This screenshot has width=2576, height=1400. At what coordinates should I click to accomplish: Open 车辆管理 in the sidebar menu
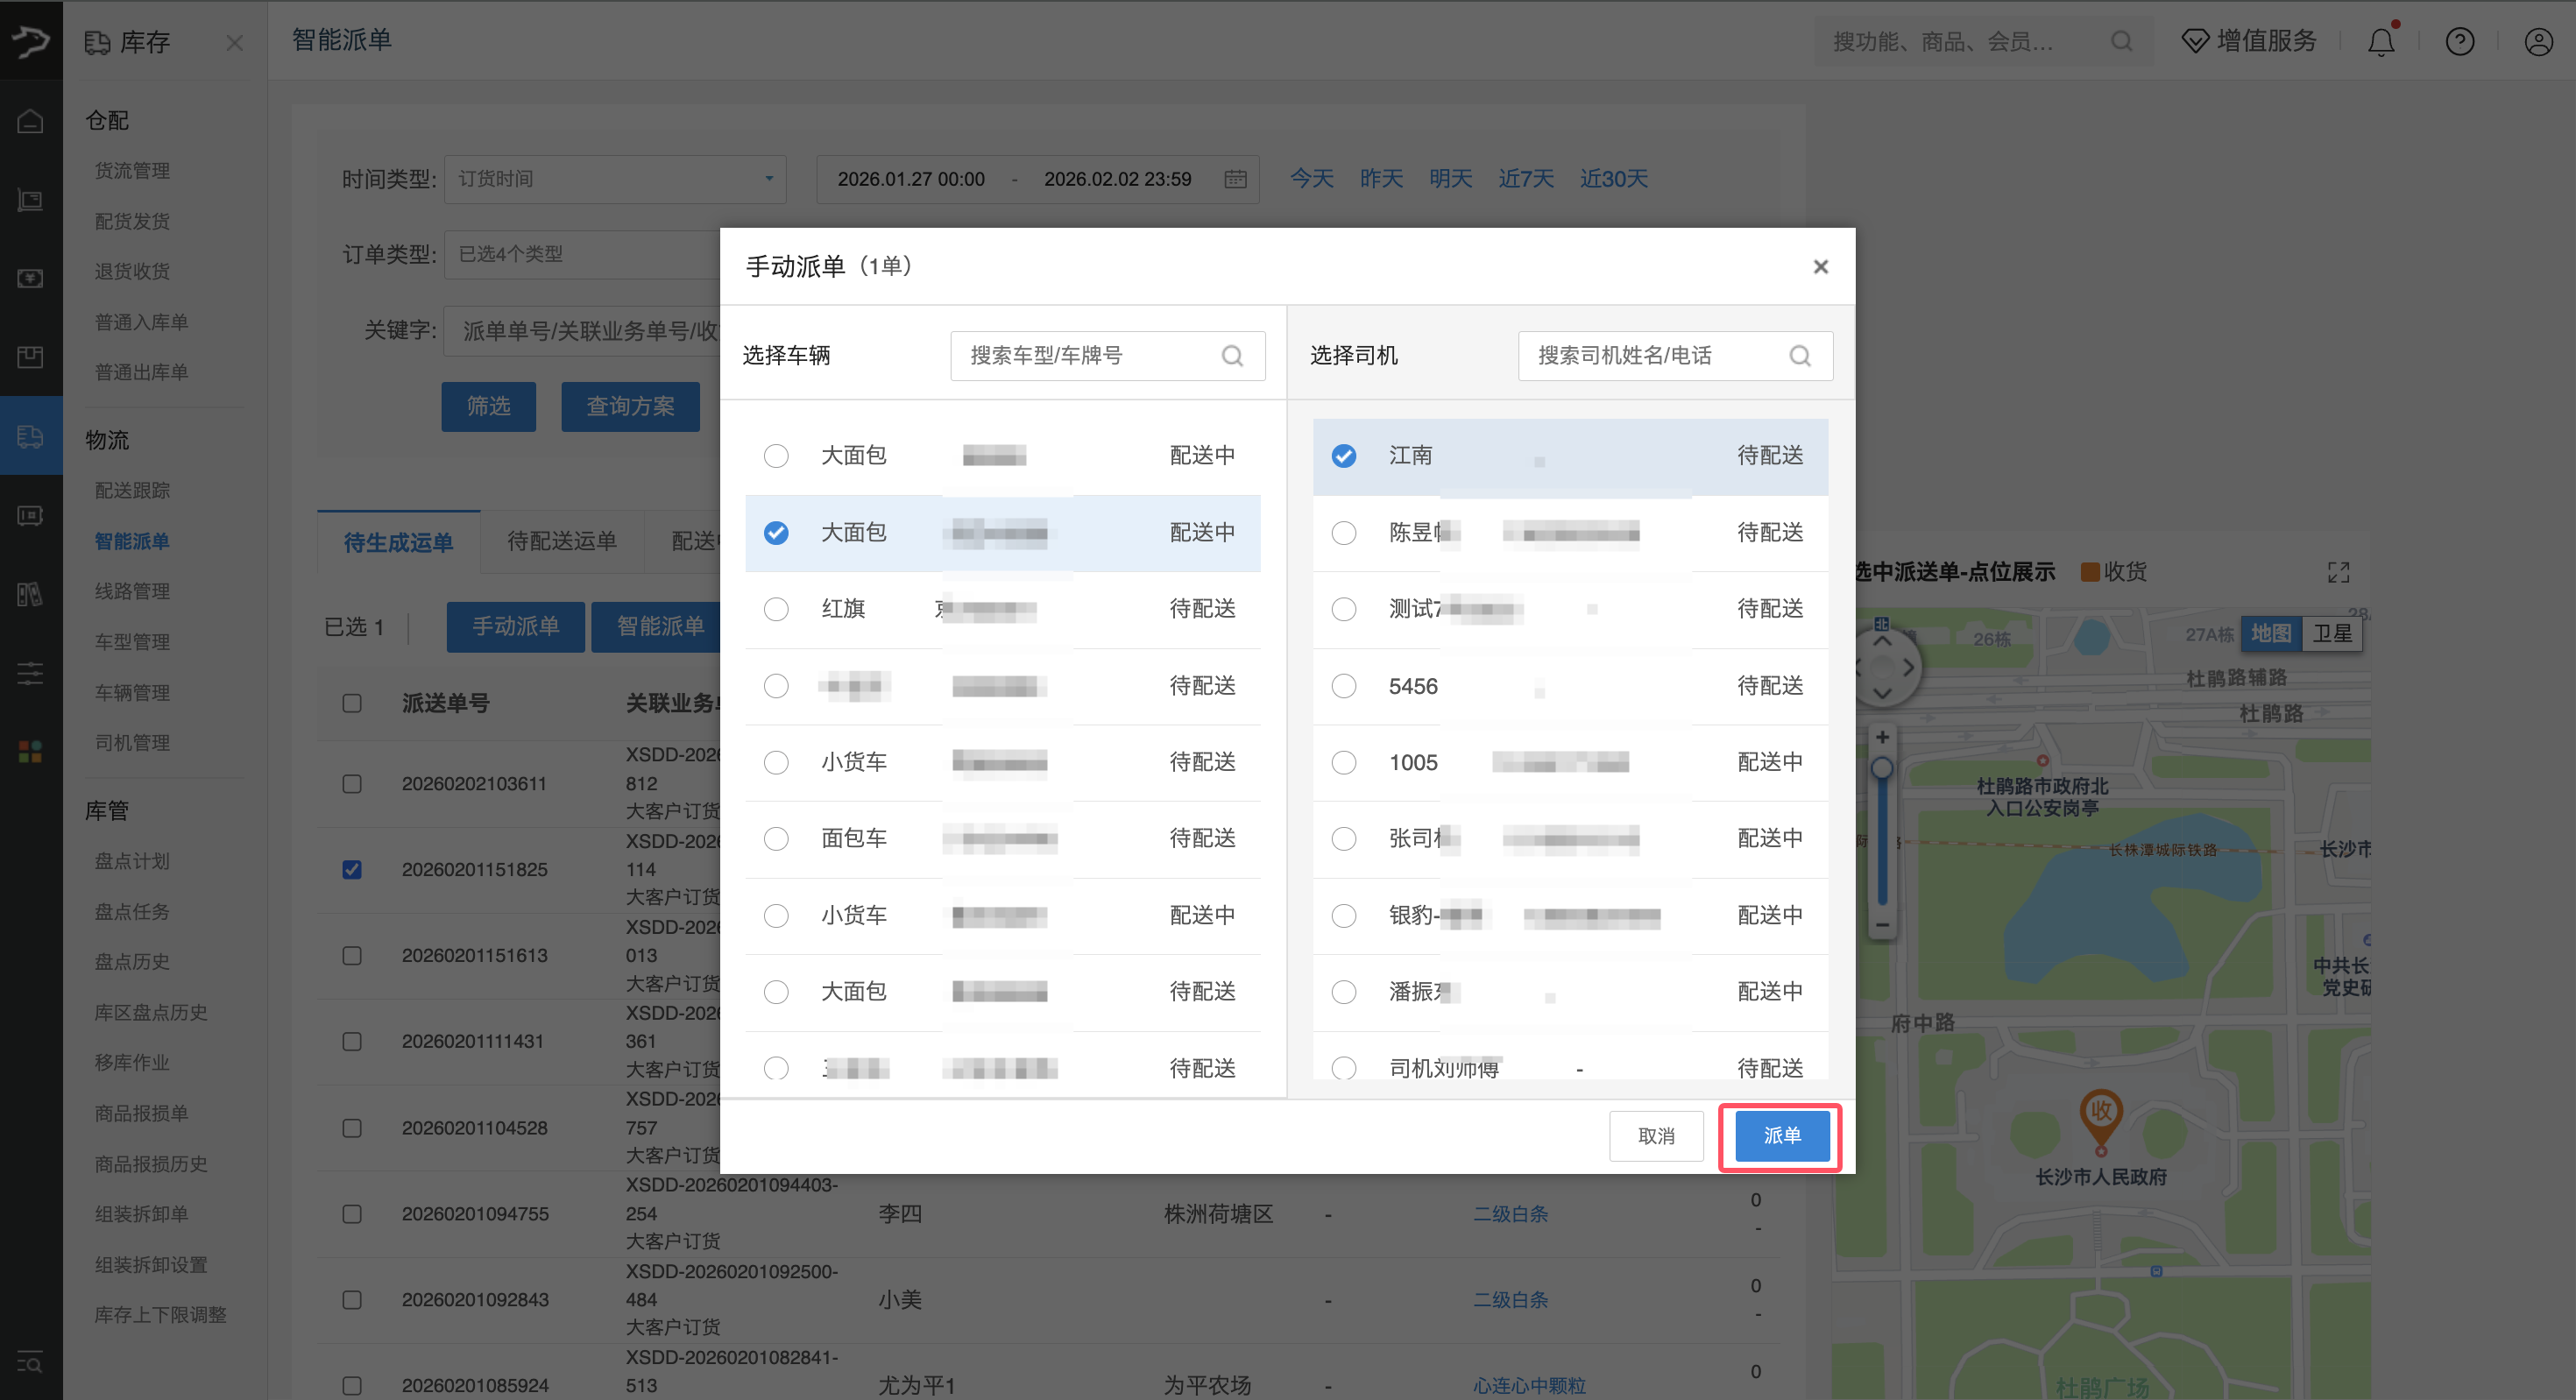132,692
